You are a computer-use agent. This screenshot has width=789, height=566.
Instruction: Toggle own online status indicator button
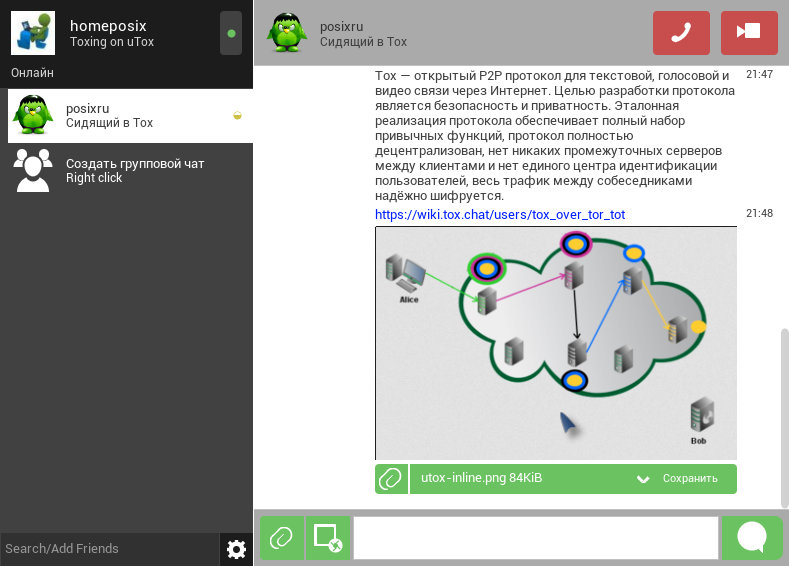coord(231,33)
